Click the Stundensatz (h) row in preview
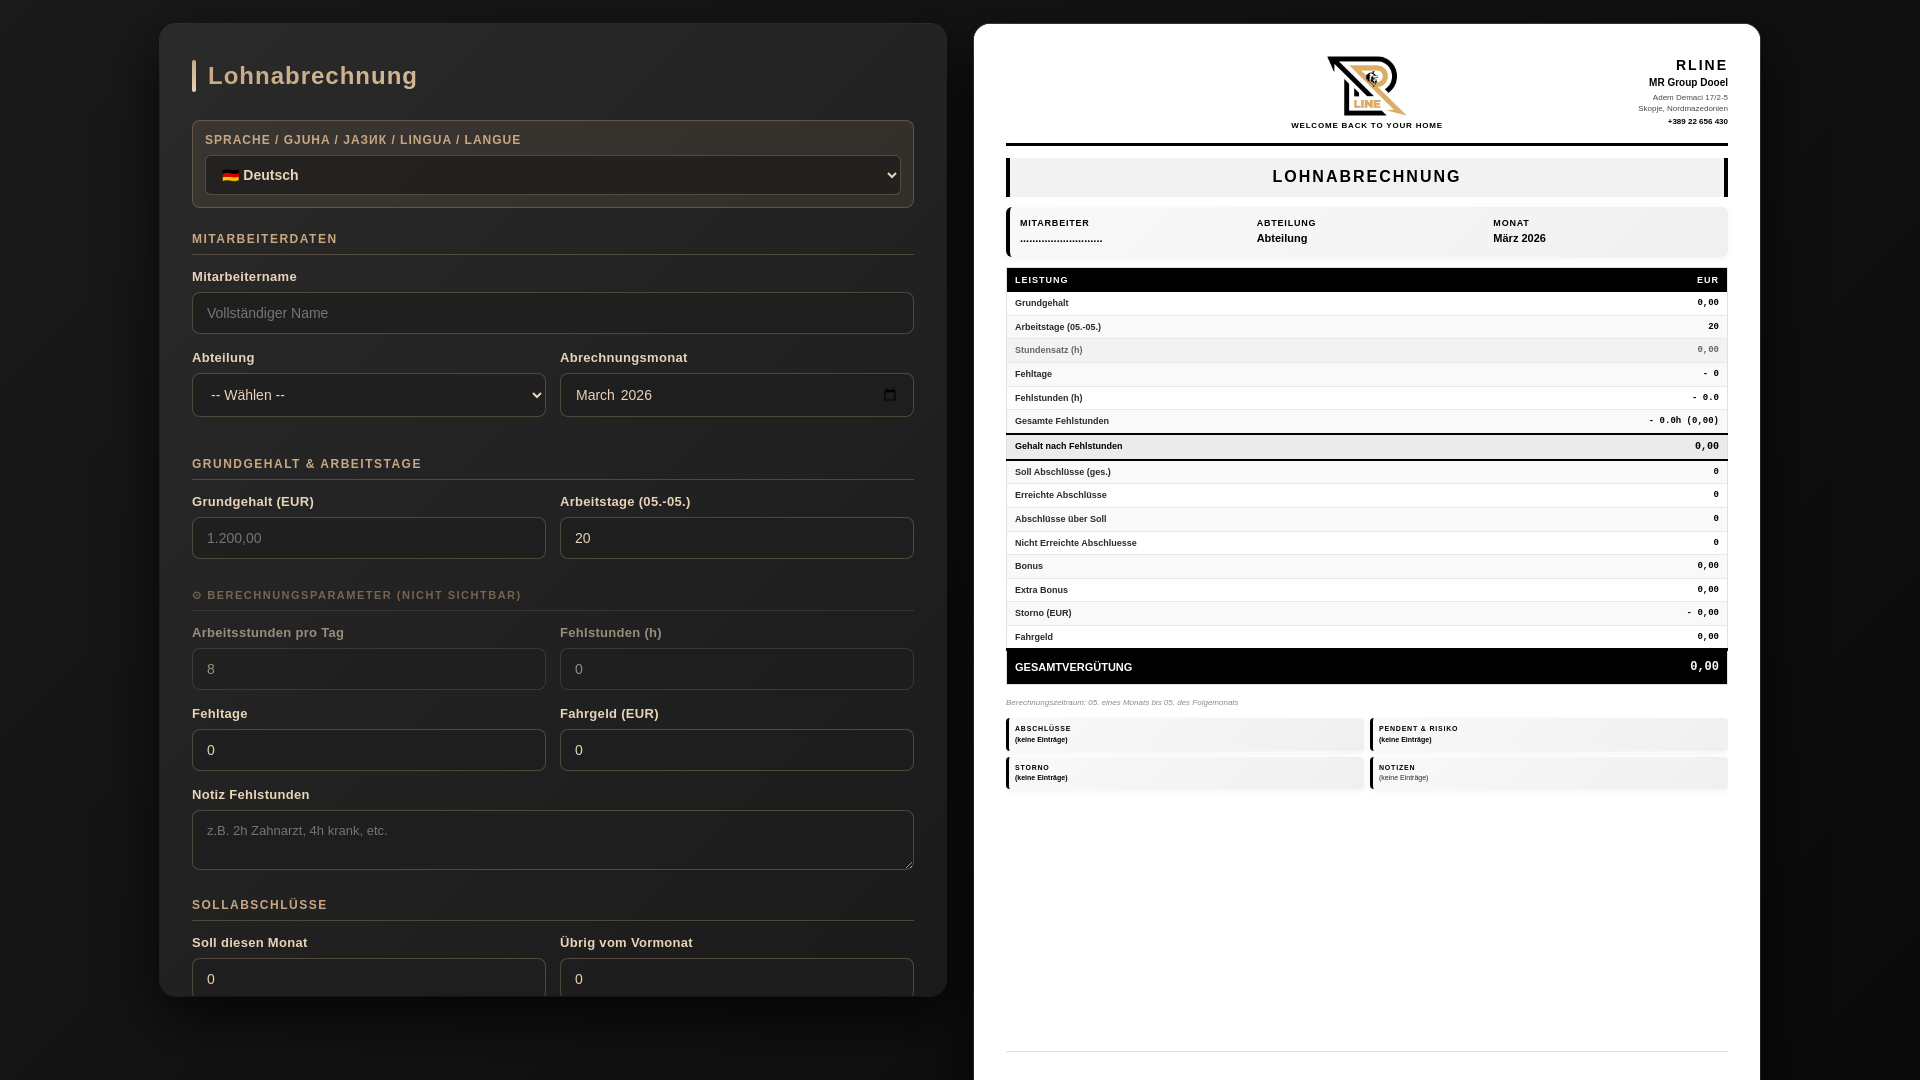 click(1366, 350)
